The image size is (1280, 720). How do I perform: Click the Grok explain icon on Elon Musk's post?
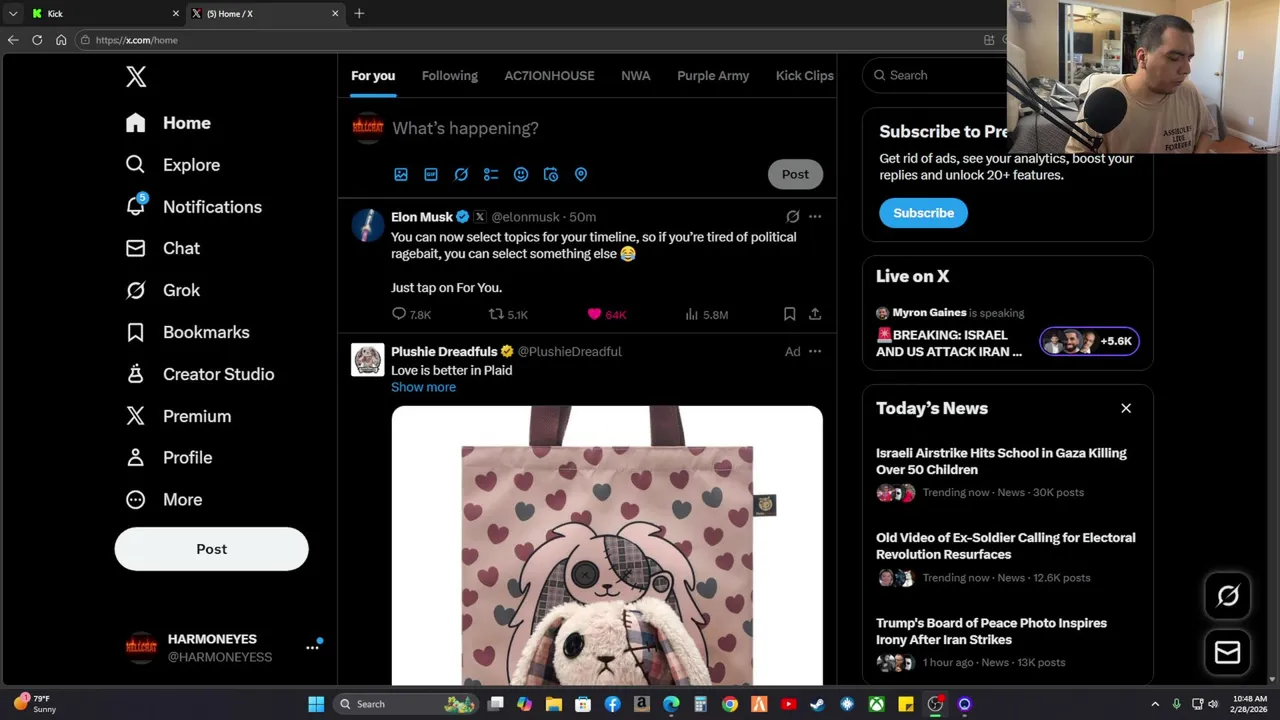pos(793,216)
